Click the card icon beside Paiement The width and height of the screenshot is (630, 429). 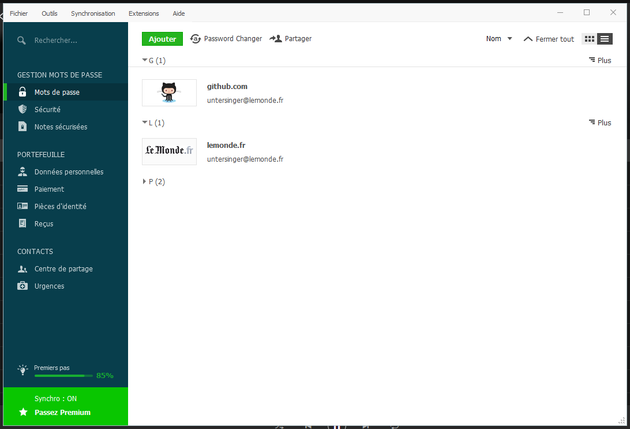pos(22,189)
